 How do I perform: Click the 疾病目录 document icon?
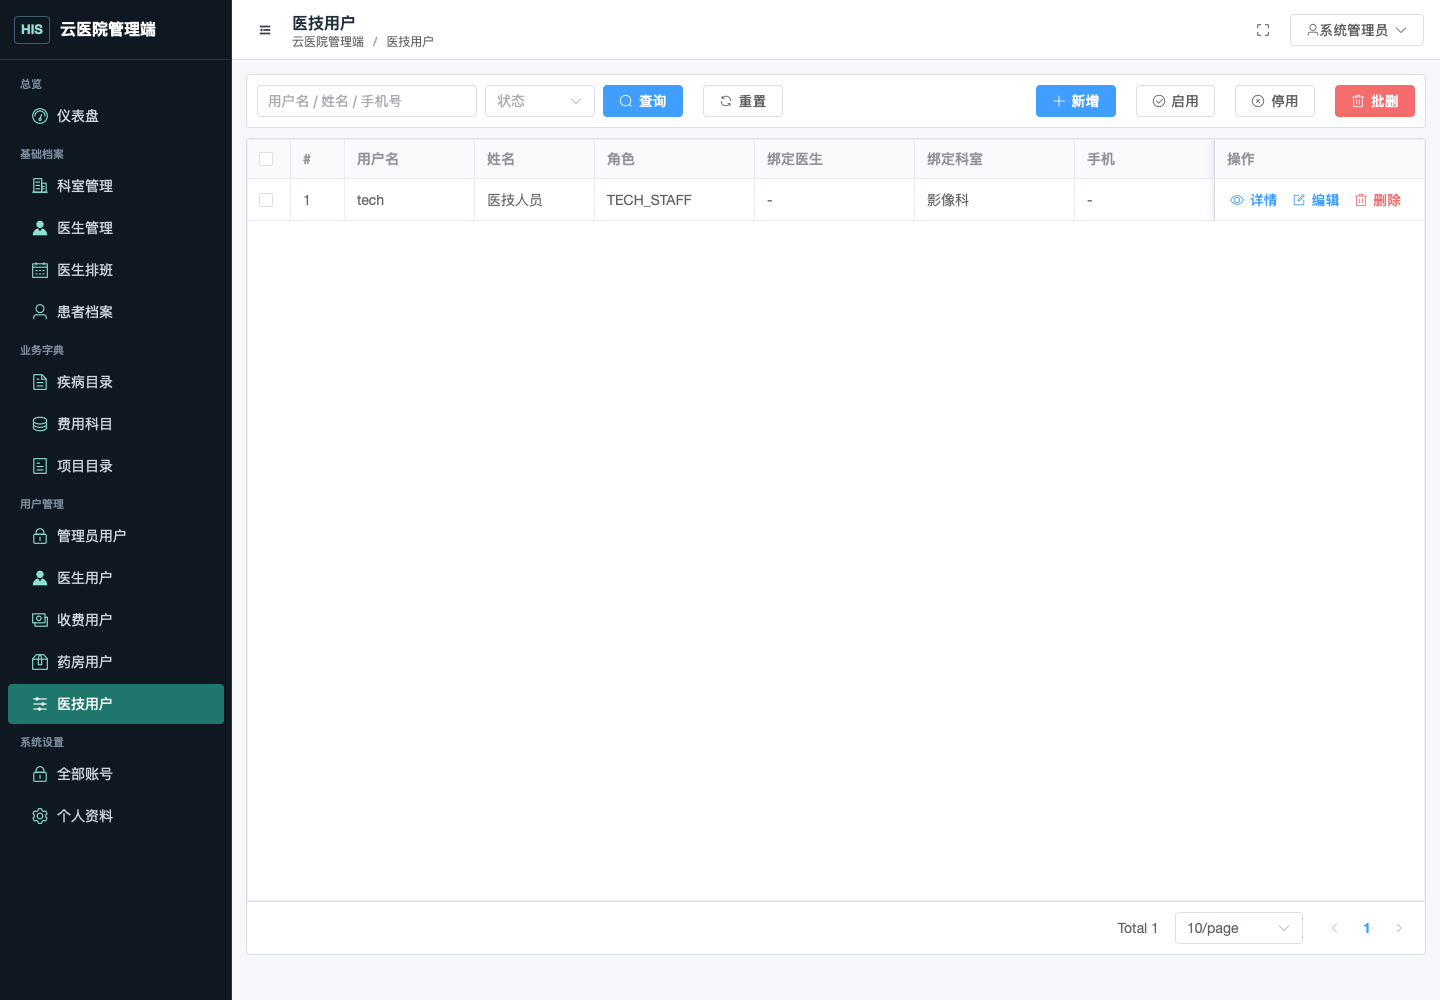40,382
